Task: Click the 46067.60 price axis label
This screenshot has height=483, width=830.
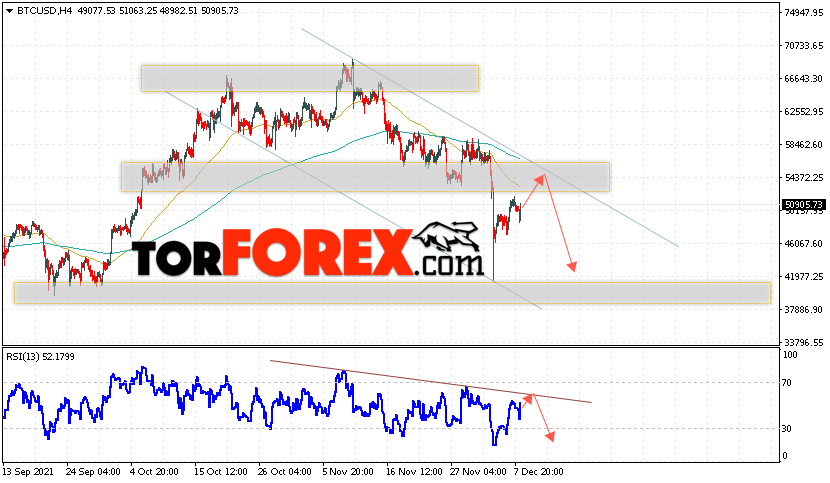Action: (804, 244)
